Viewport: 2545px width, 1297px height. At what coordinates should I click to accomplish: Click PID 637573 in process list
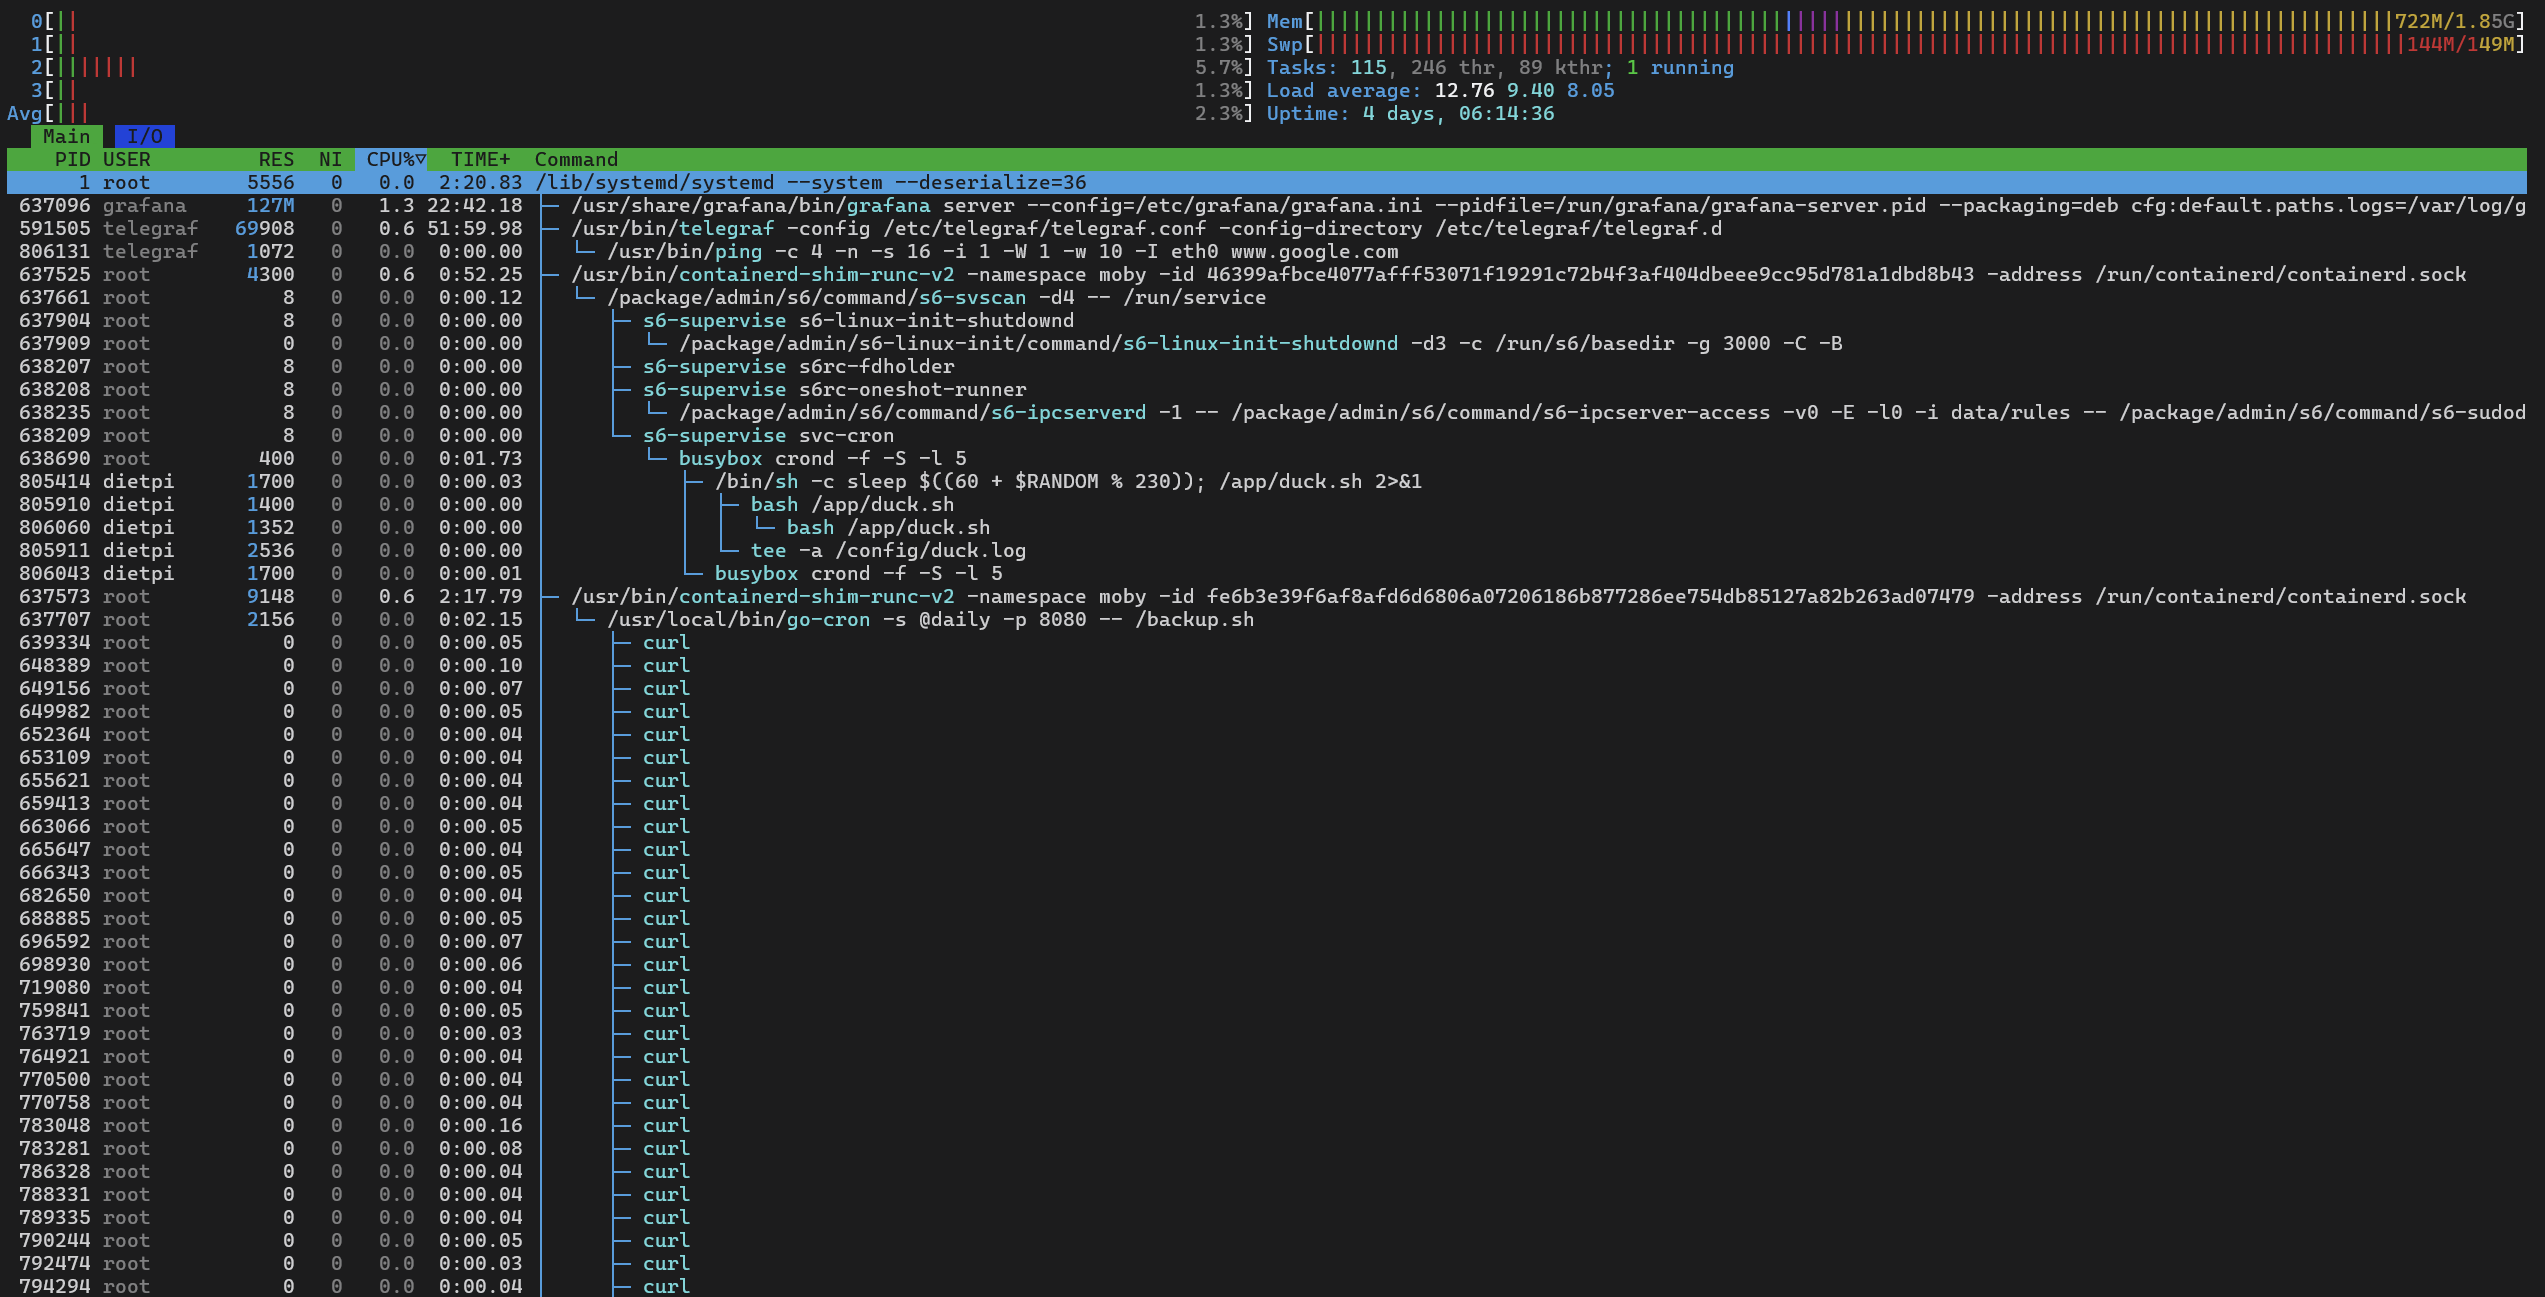[x=54, y=596]
